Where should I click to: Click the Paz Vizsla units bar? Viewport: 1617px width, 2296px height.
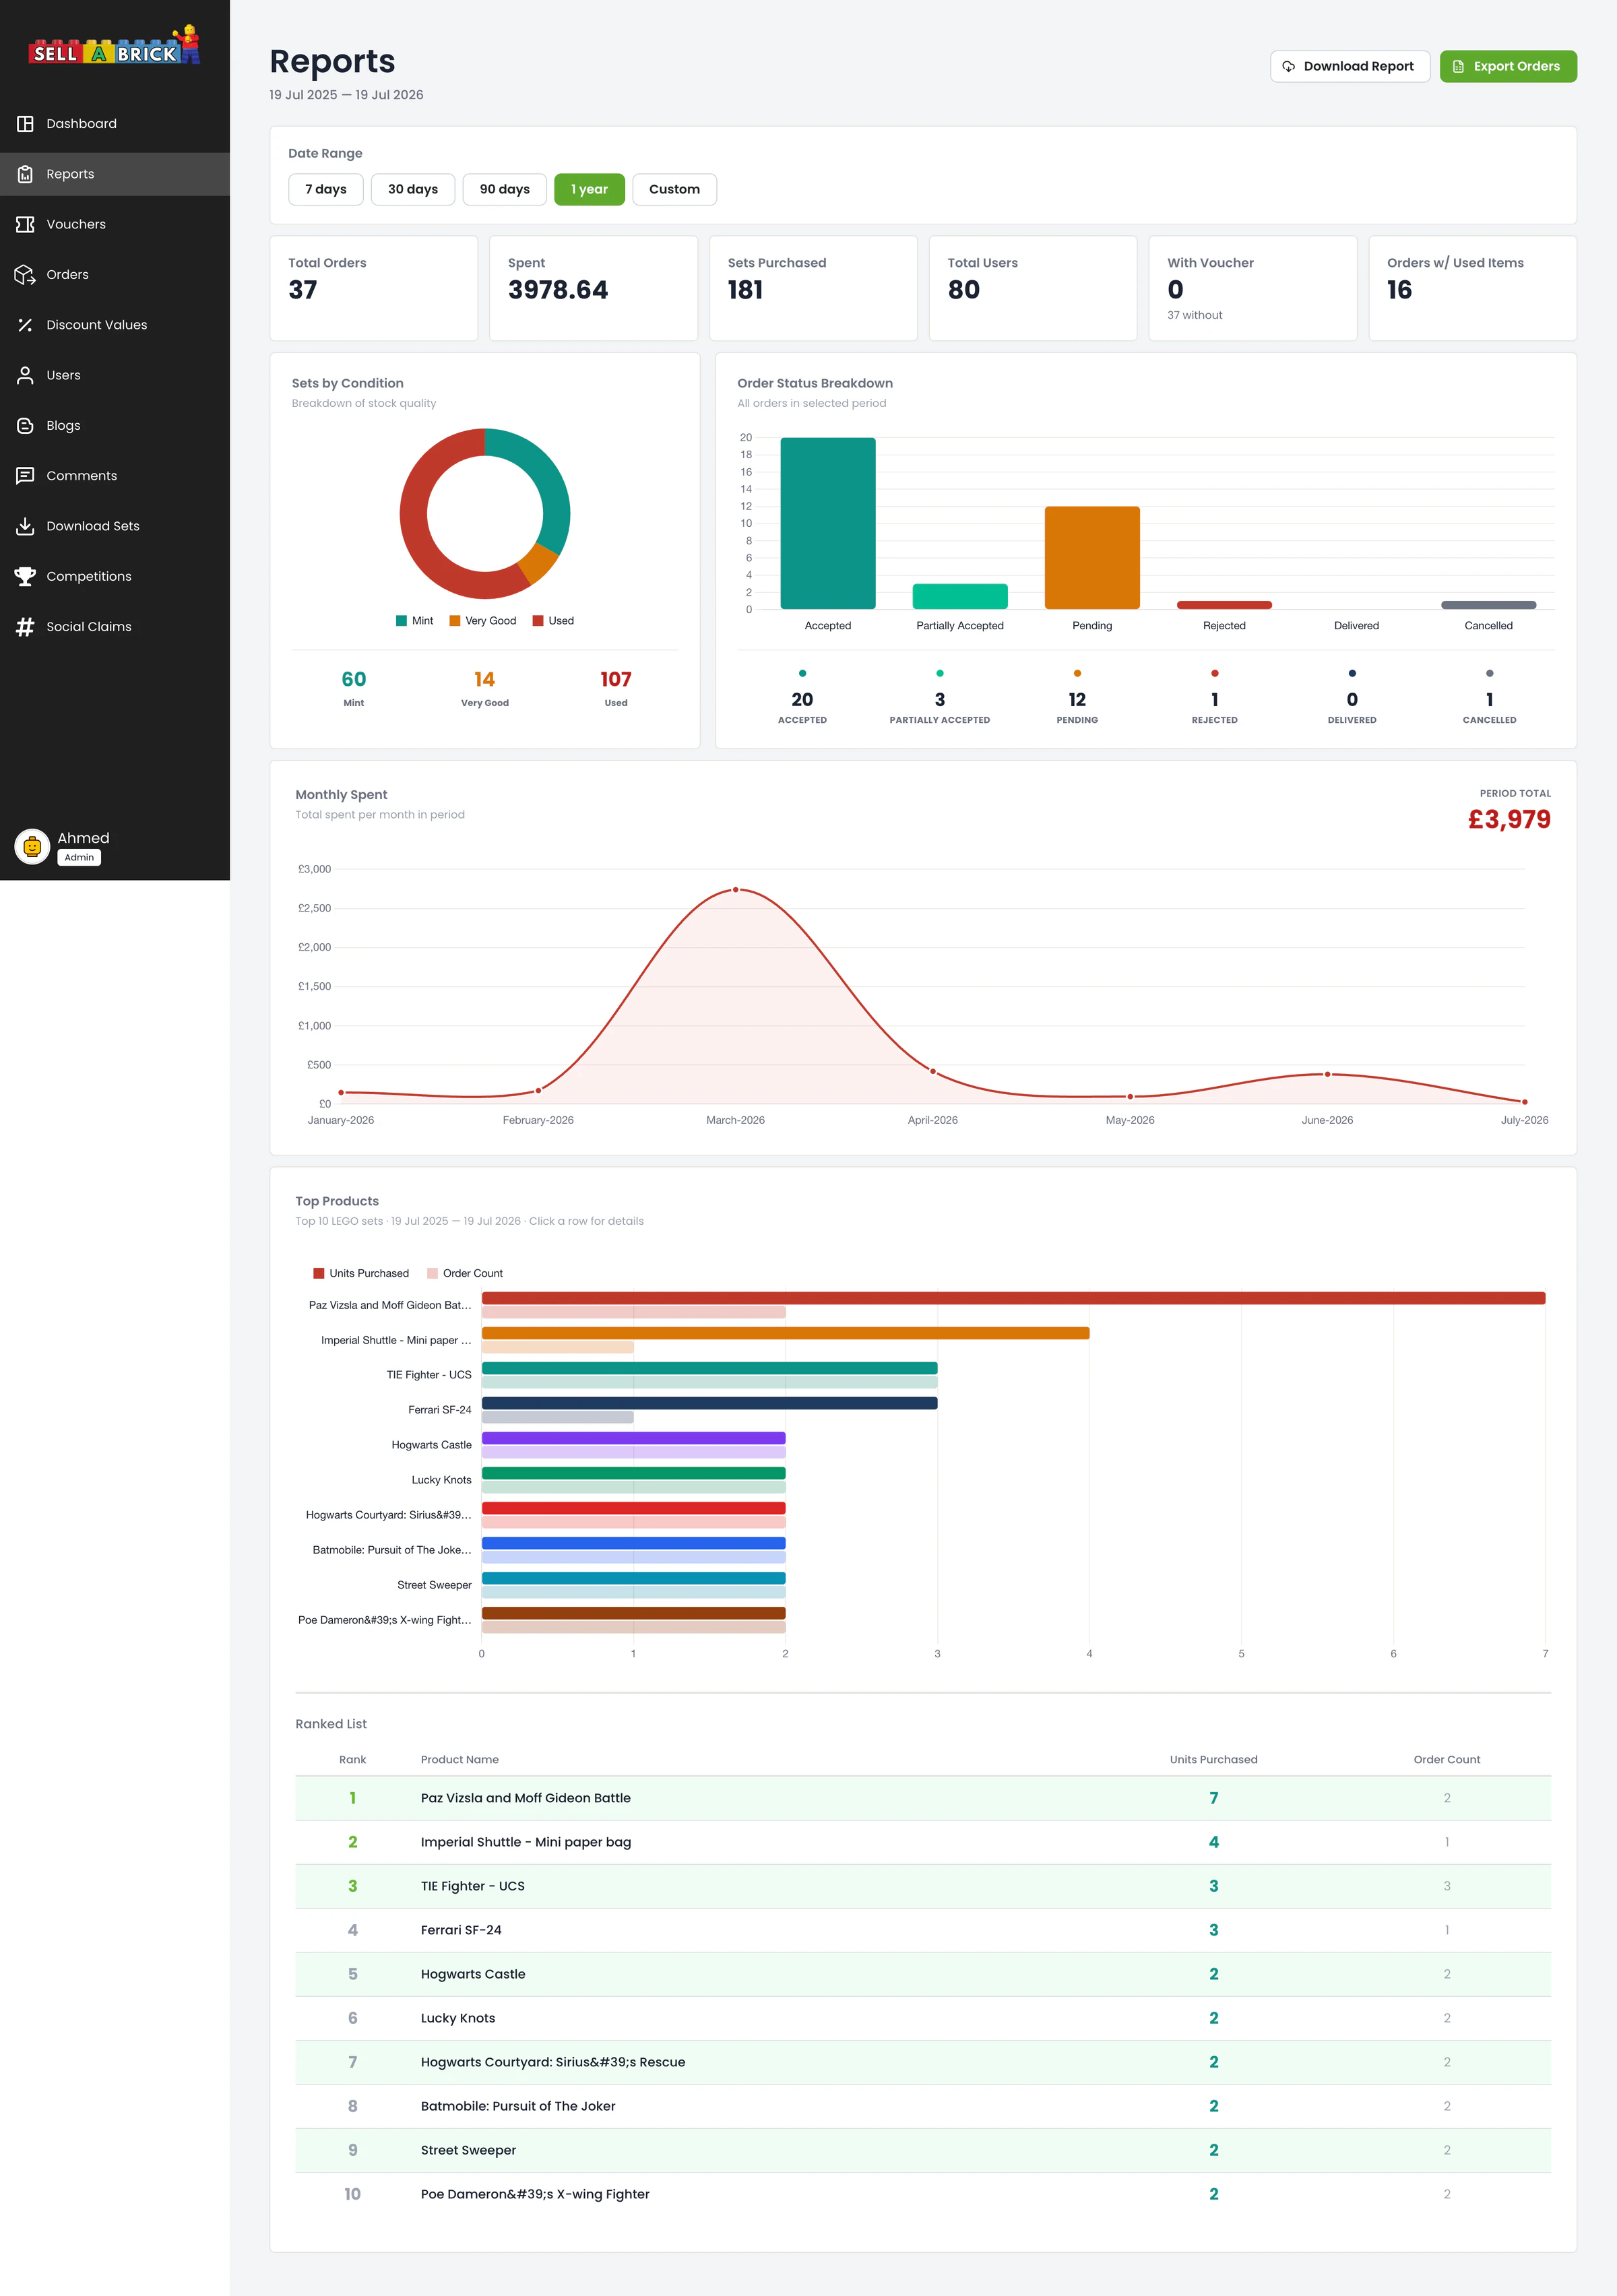click(1014, 1298)
